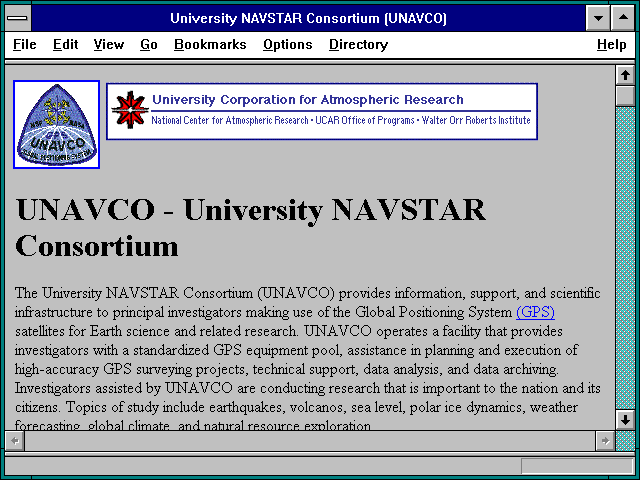Open the Bookmarks menu
The height and width of the screenshot is (480, 640).
point(210,44)
